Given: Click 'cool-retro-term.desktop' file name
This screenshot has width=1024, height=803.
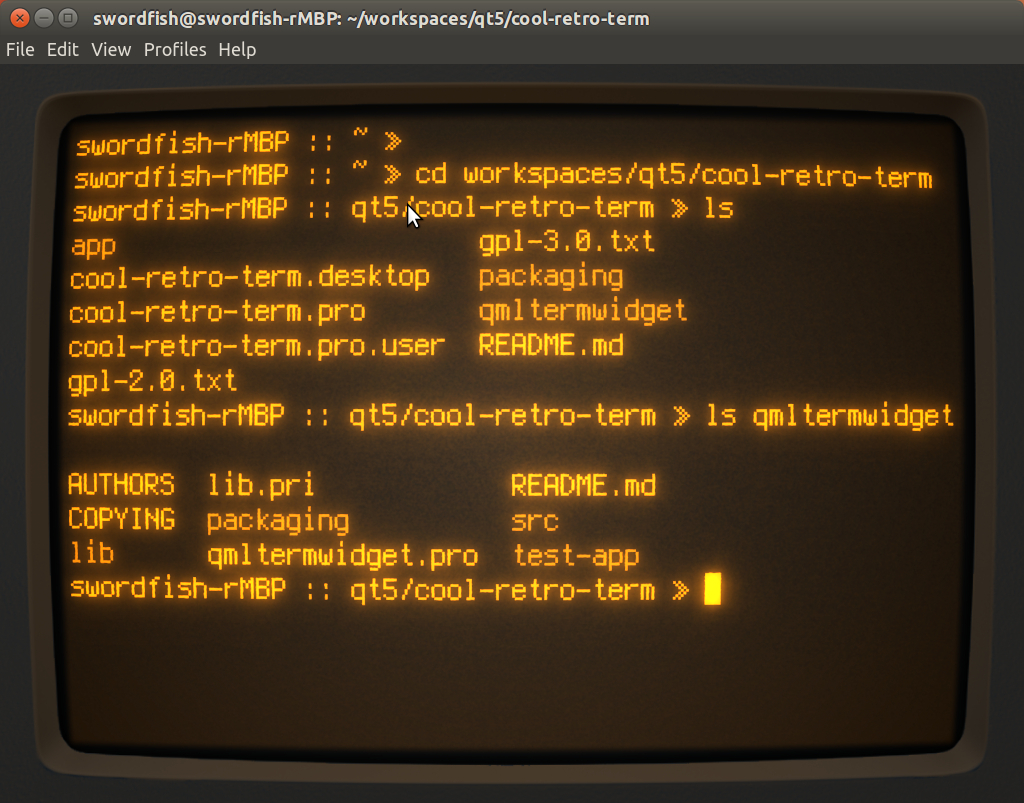Looking at the screenshot, I should (249, 277).
